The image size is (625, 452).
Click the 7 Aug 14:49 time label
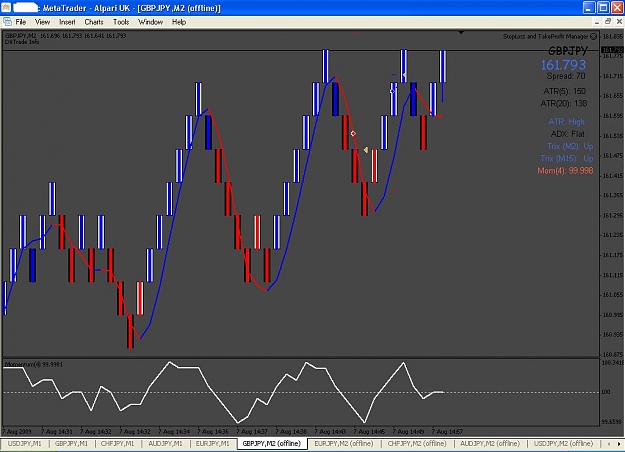pos(408,431)
